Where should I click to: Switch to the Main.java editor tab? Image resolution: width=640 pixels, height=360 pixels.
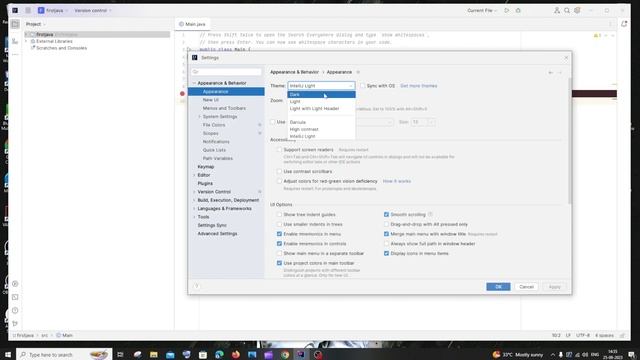(x=192, y=24)
